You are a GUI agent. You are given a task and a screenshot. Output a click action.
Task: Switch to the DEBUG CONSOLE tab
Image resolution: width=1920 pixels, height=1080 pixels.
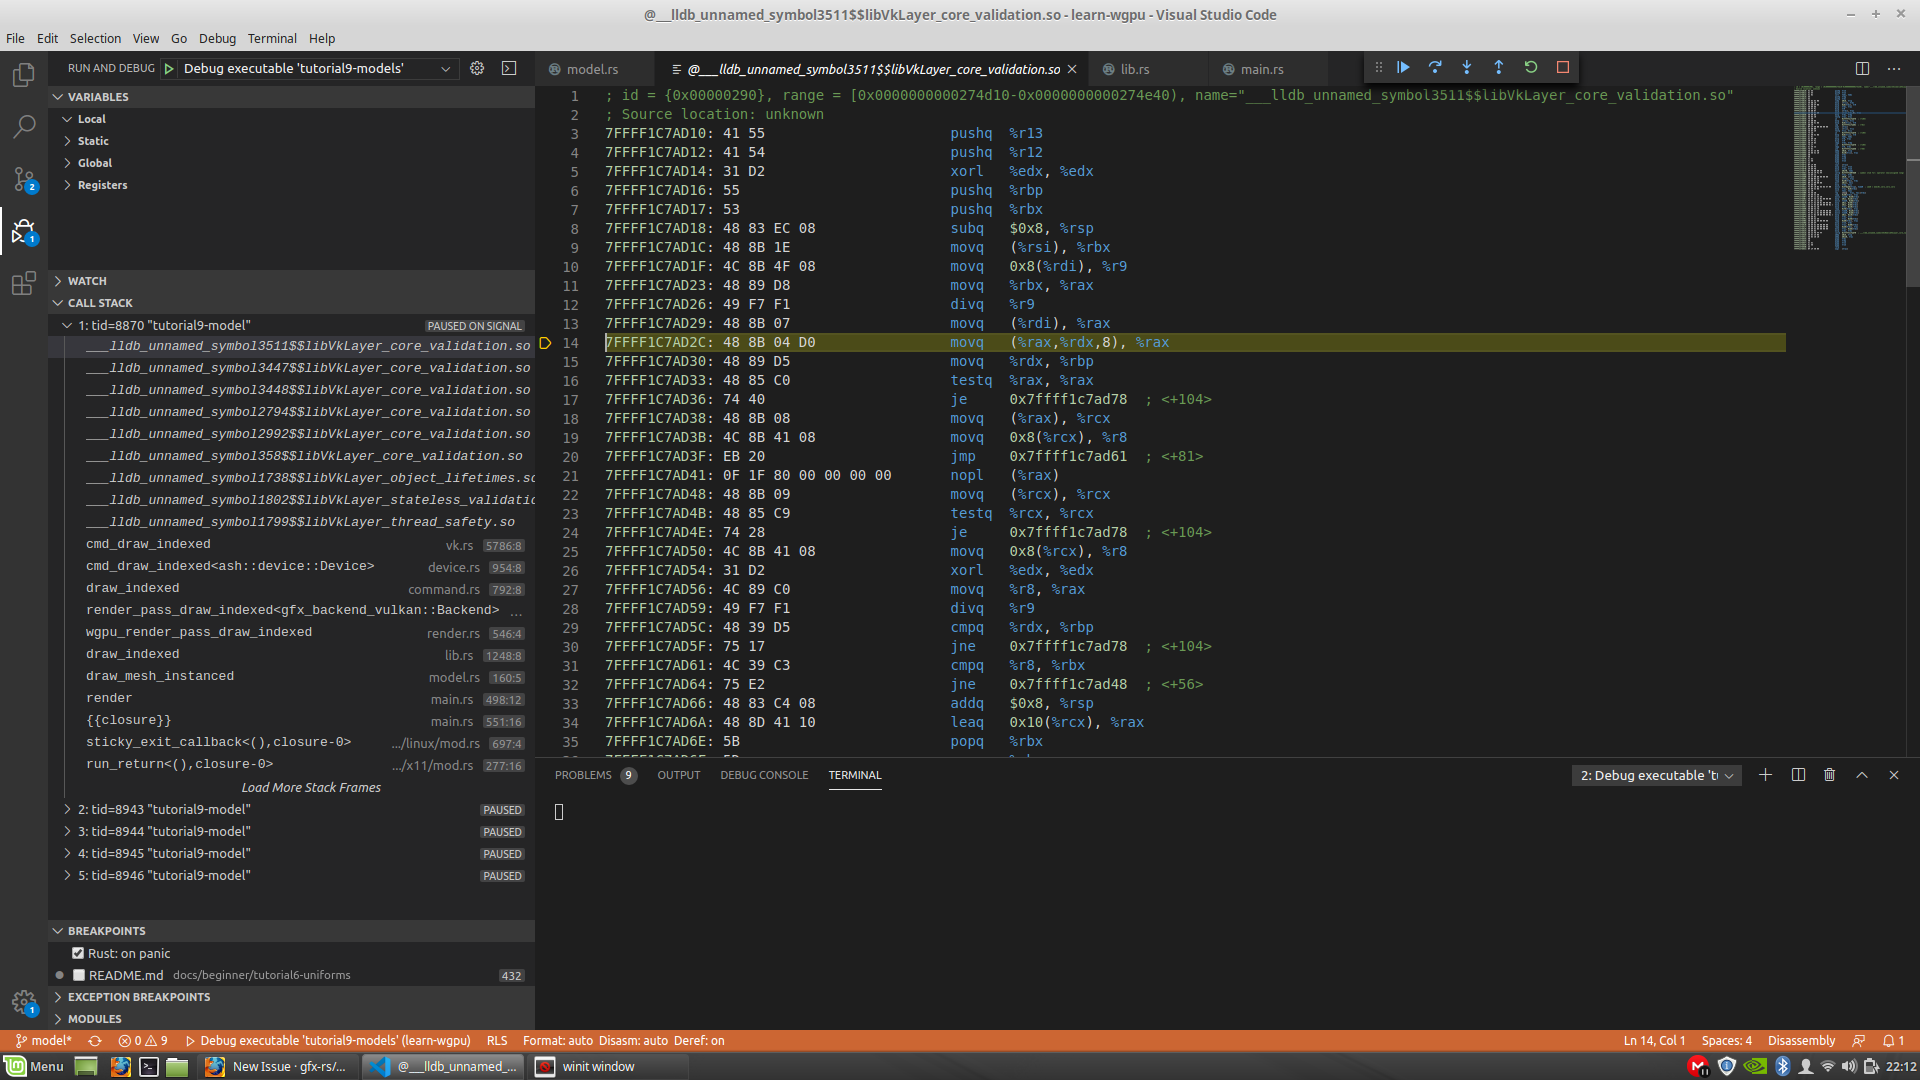[764, 775]
